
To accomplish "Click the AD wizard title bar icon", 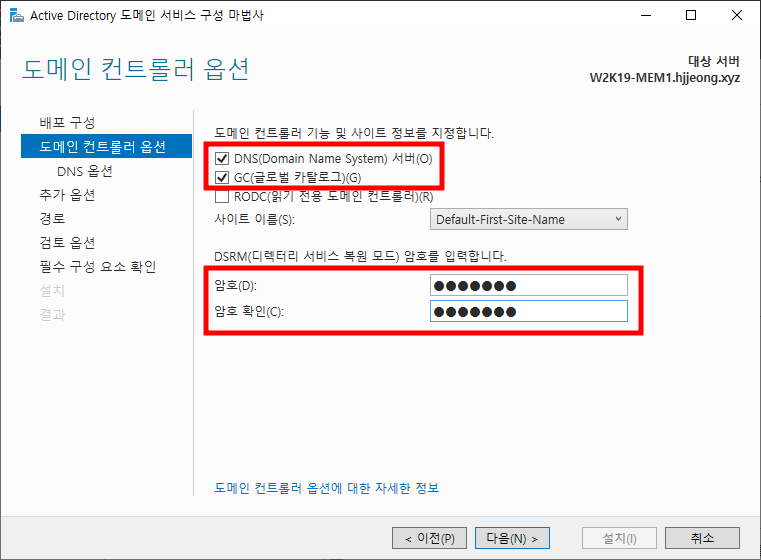I will pos(17,16).
